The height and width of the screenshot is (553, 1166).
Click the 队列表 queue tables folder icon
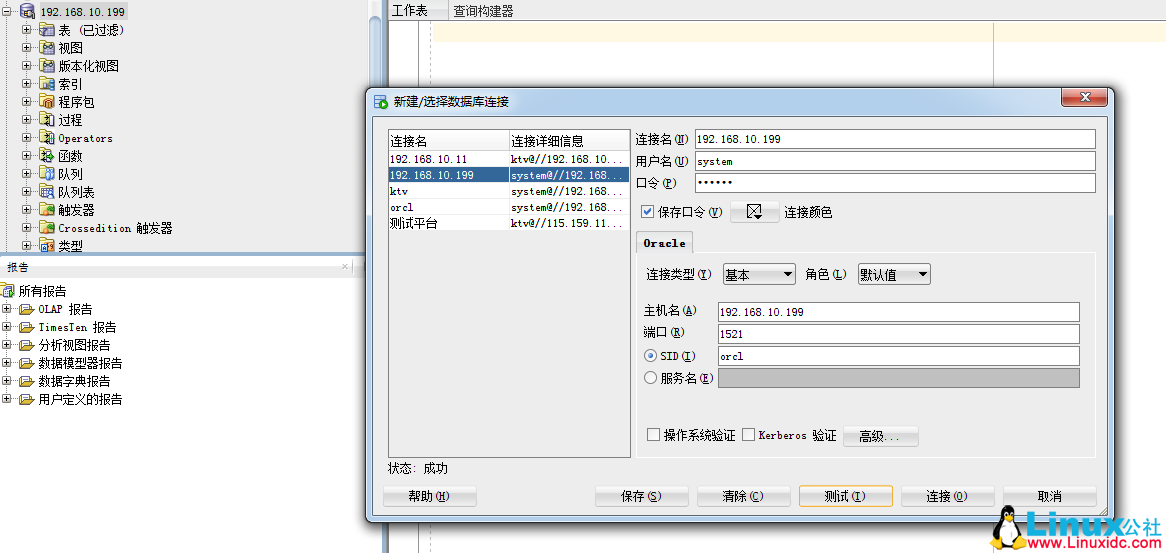pyautogui.click(x=47, y=192)
